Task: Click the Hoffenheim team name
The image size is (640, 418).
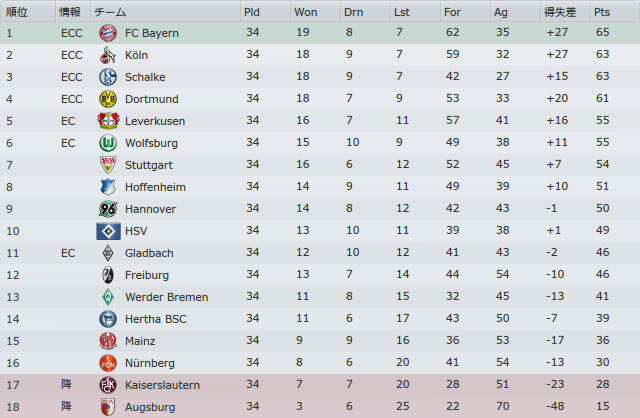Action: 155,187
